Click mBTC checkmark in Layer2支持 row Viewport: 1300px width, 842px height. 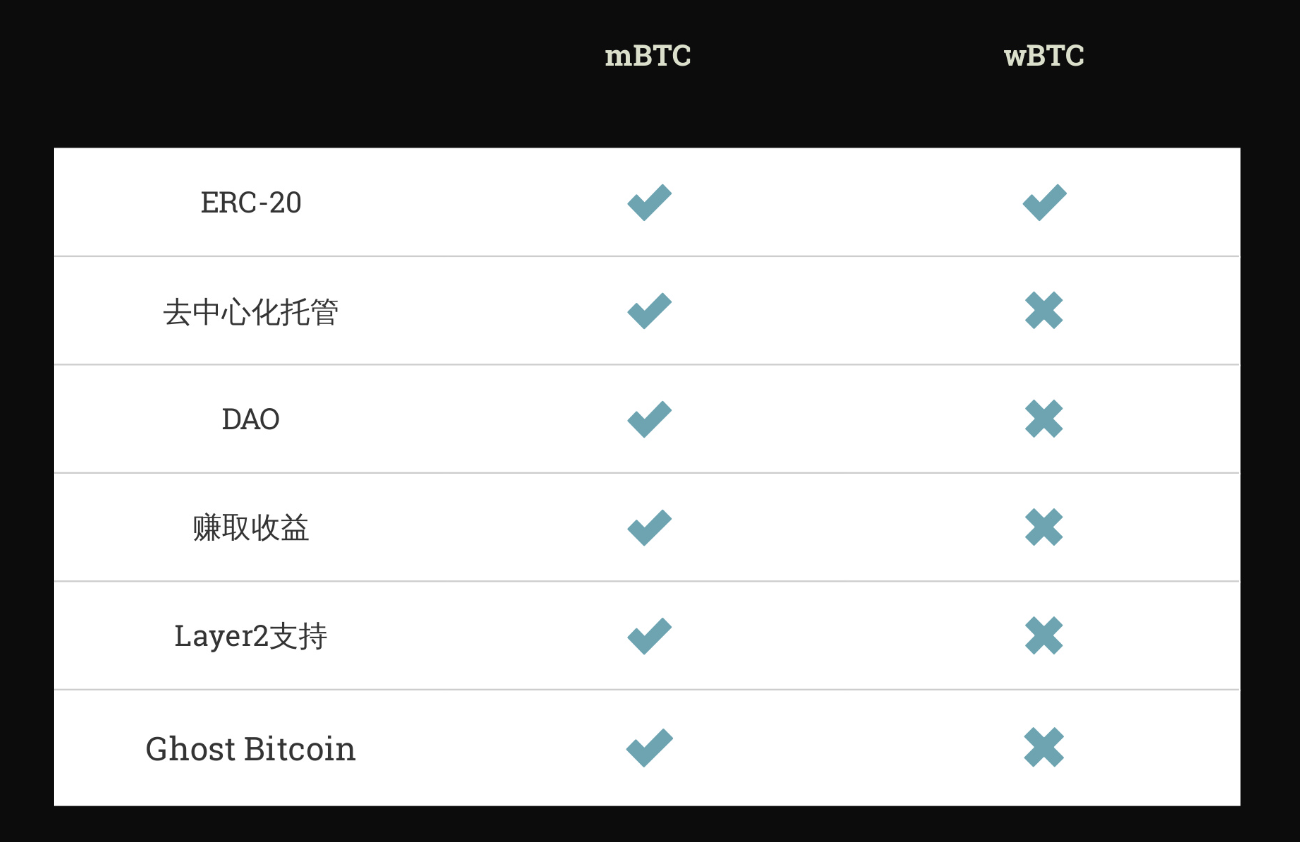click(x=649, y=636)
